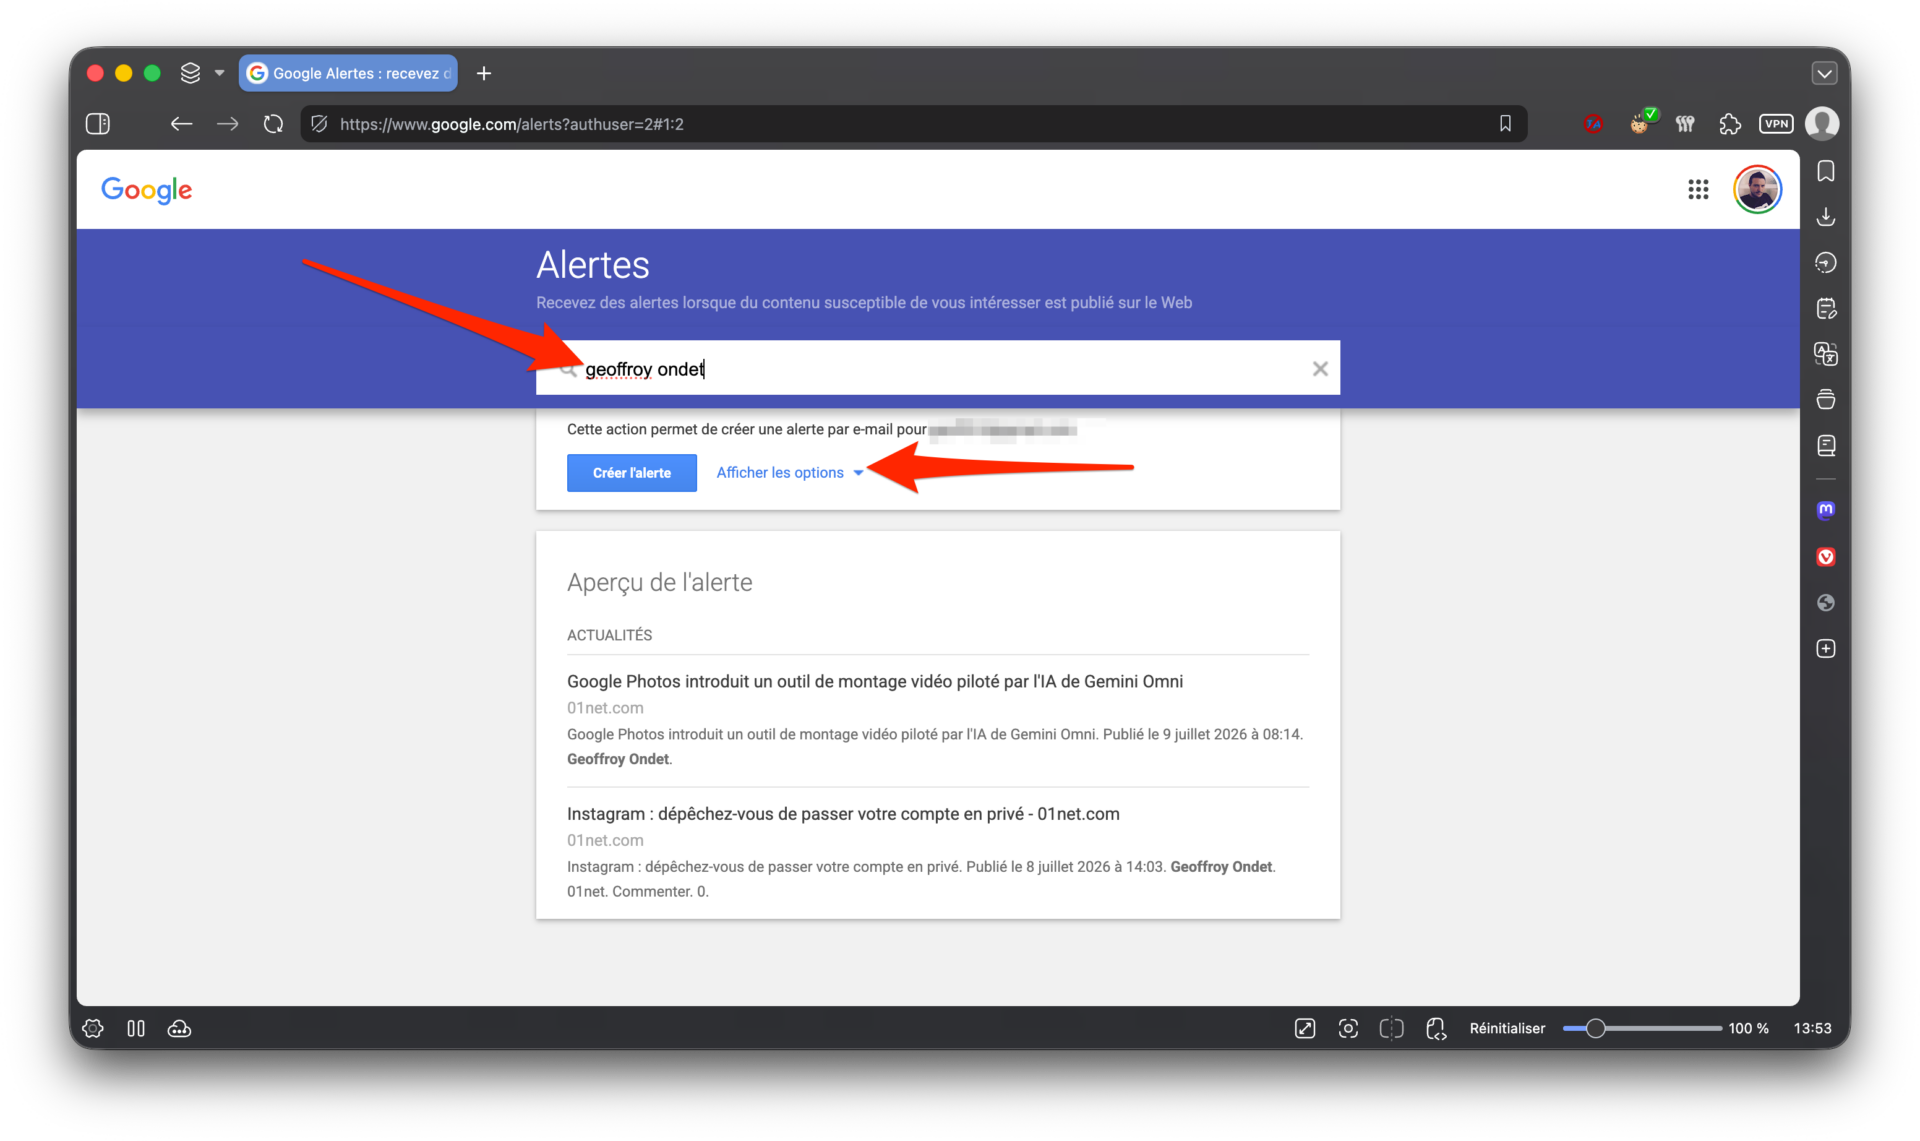Bookmark this page from address bar
The height and width of the screenshot is (1141, 1920).
click(1505, 124)
